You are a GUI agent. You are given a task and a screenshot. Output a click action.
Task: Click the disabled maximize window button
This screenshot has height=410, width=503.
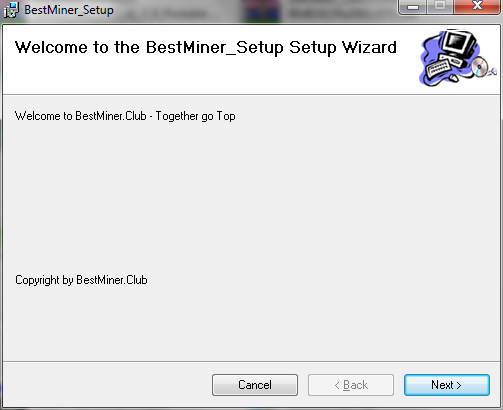click(440, 7)
